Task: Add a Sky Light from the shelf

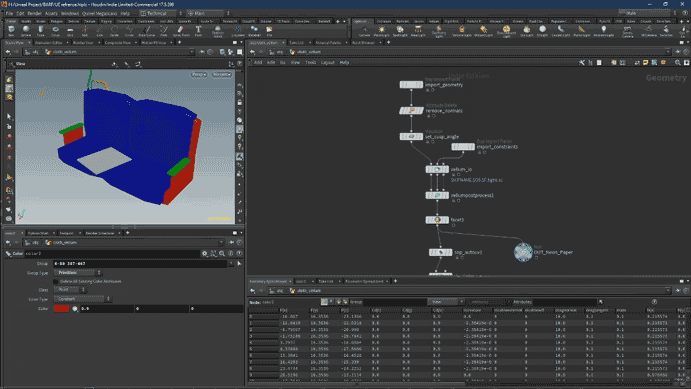Action: 527,30
